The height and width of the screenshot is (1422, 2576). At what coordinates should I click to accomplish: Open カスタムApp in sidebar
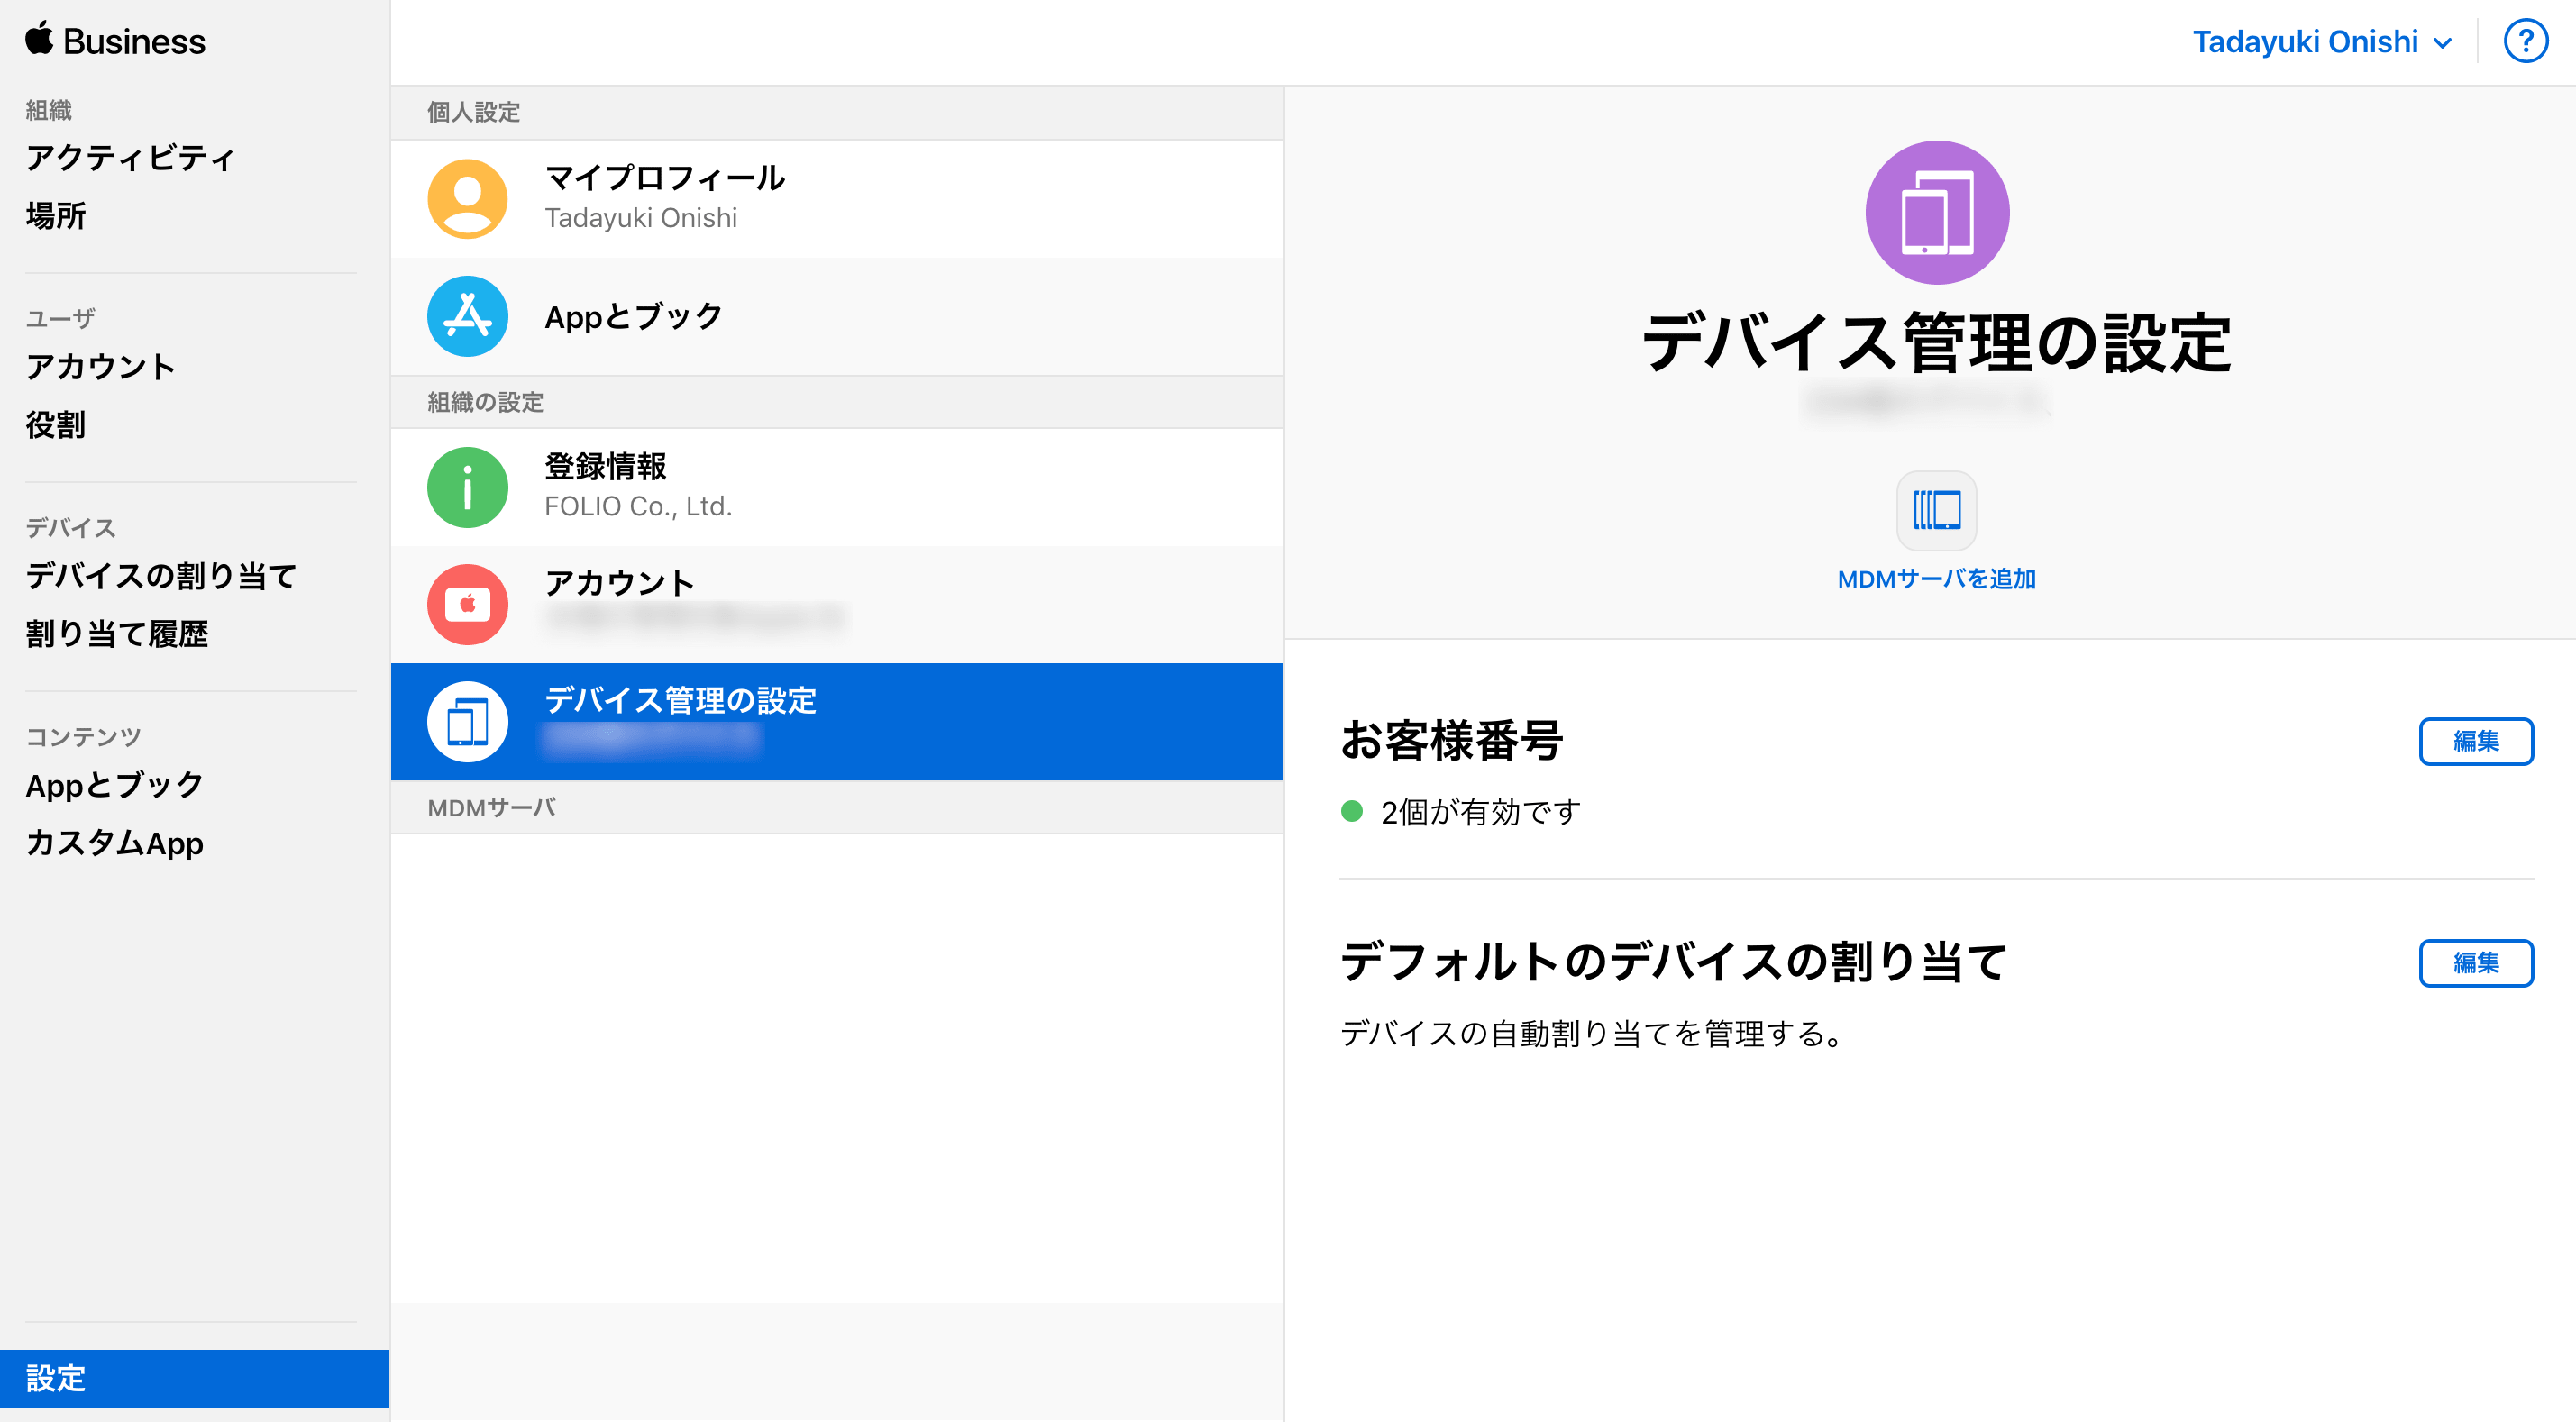115,843
